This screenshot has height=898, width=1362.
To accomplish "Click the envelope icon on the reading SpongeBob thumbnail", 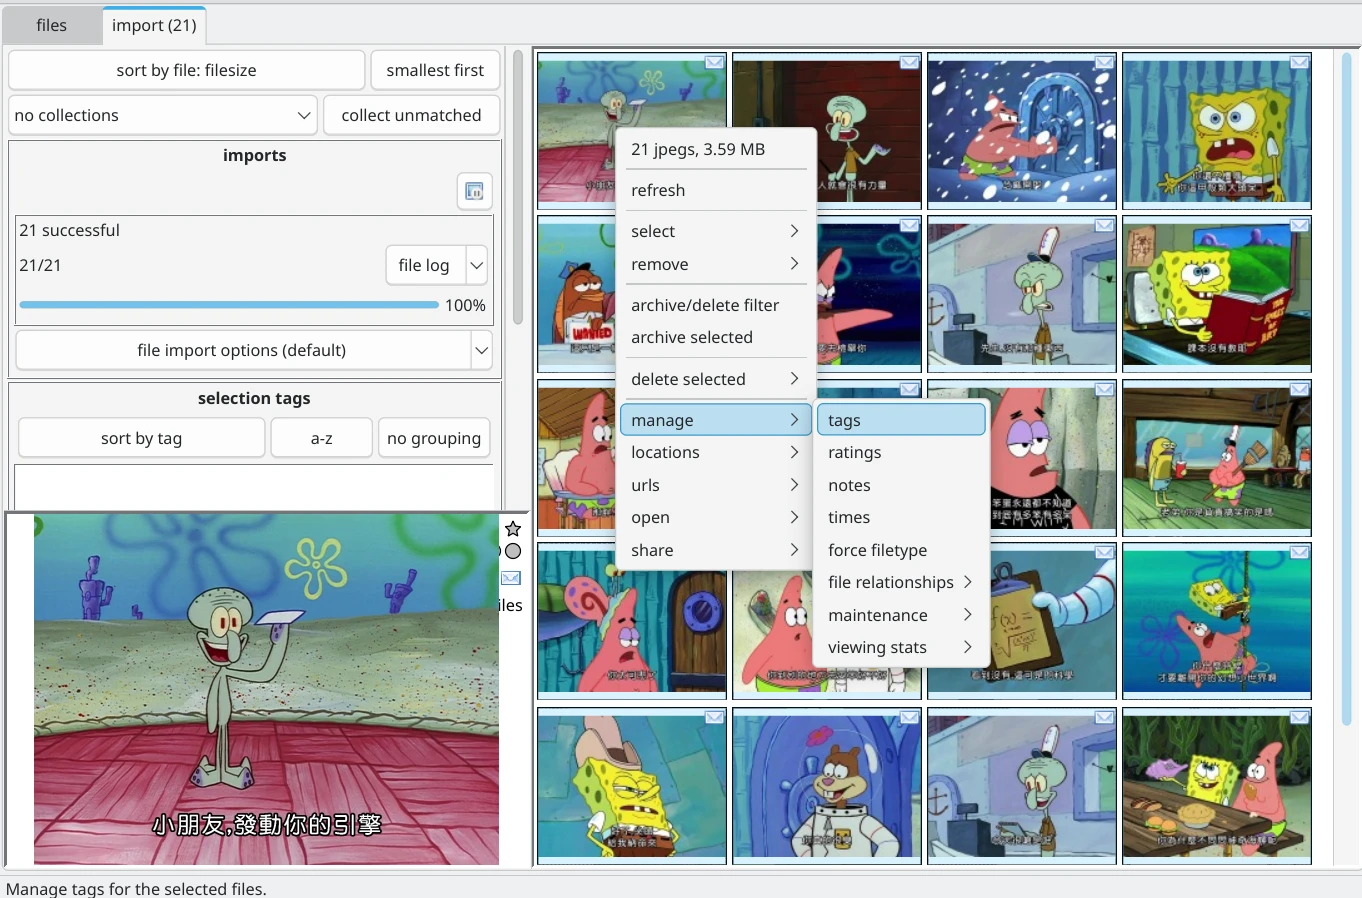I will pyautogui.click(x=1298, y=226).
